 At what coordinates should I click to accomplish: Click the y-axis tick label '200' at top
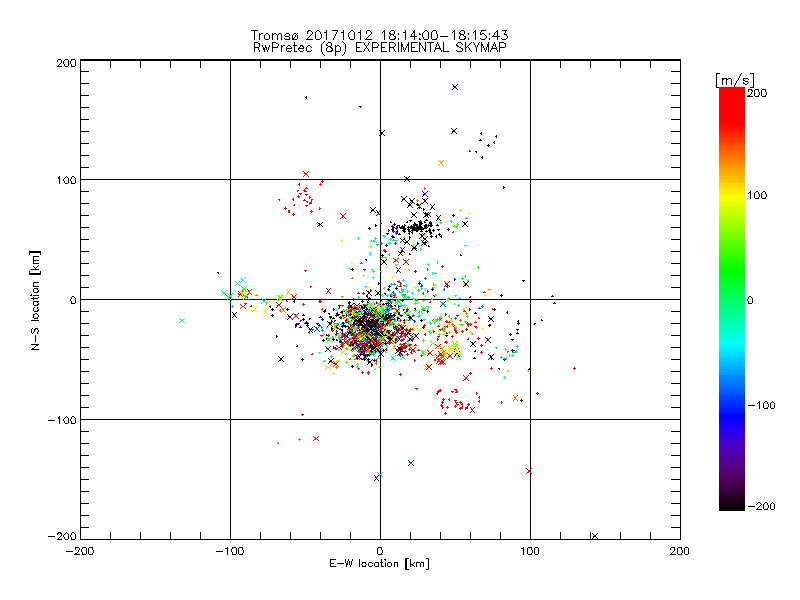coord(66,63)
